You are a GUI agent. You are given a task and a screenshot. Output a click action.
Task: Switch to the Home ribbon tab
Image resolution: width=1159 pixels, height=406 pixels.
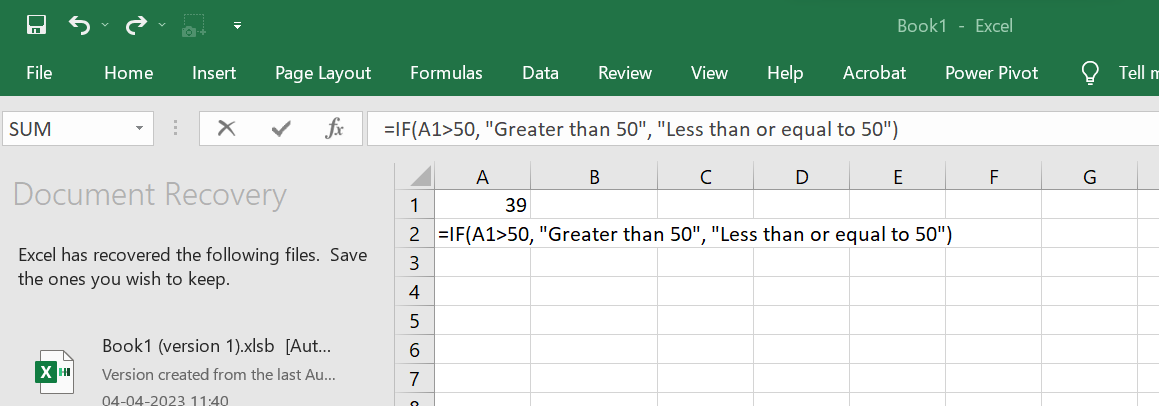129,73
